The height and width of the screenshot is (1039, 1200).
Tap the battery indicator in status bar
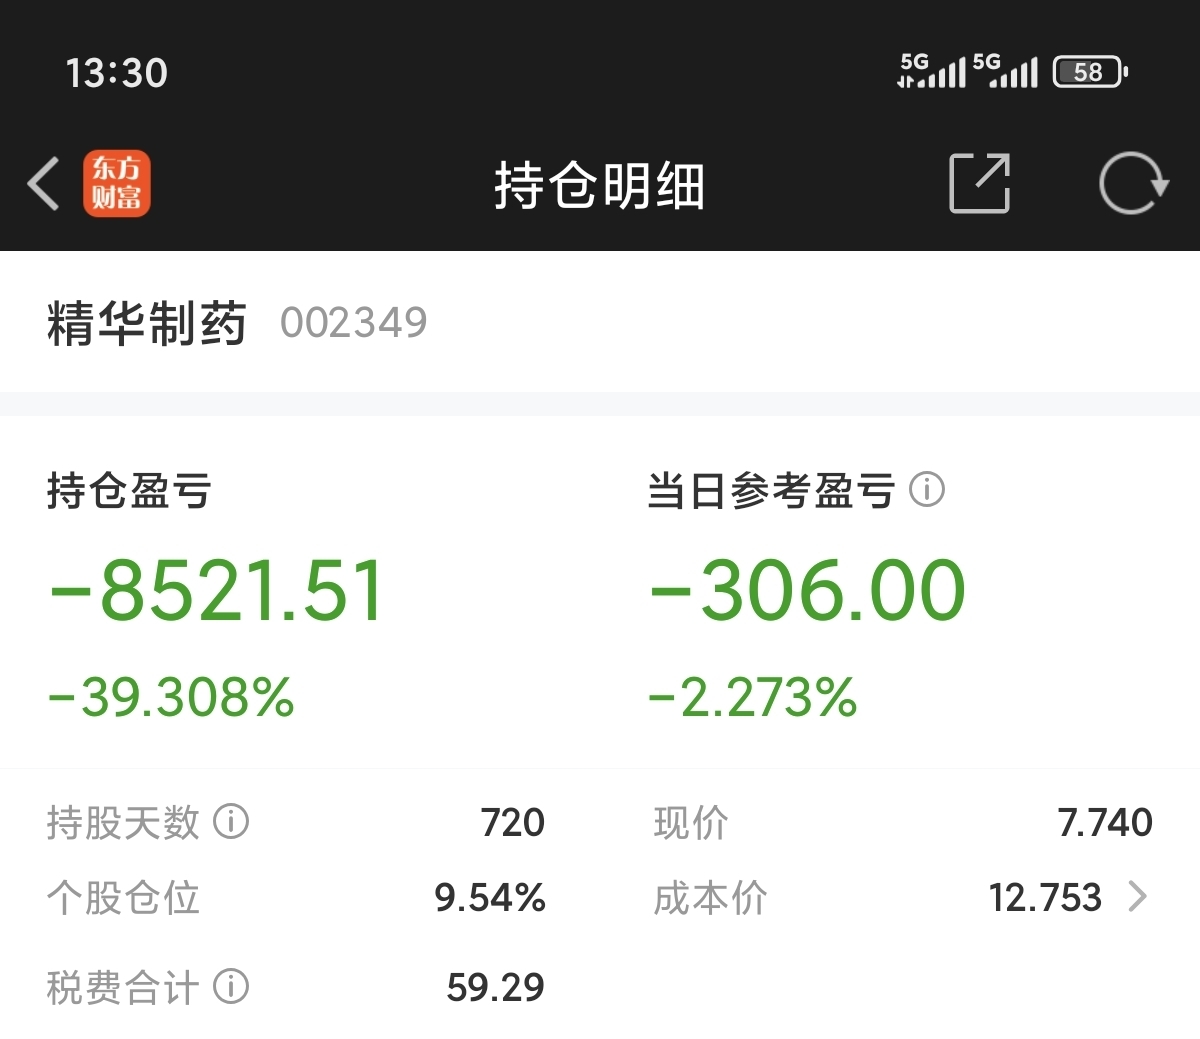point(1090,72)
